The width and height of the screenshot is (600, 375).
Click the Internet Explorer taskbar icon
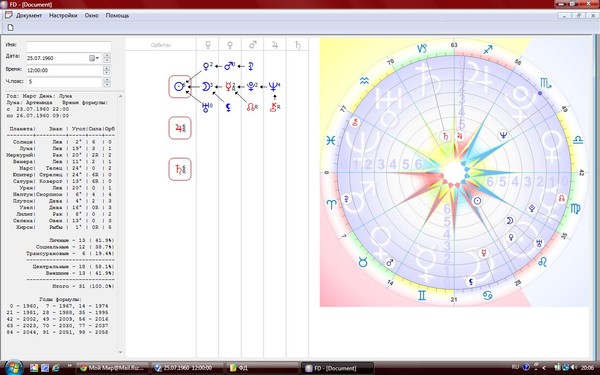56,368
